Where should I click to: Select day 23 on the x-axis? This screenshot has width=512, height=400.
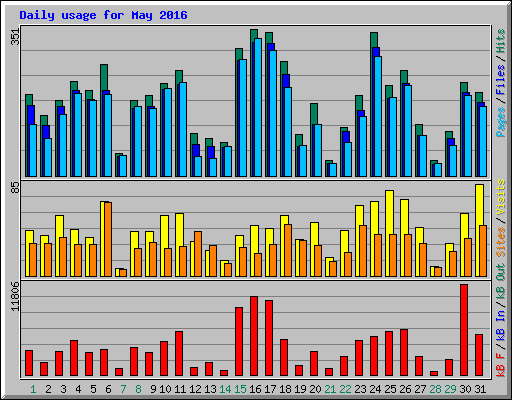click(360, 389)
